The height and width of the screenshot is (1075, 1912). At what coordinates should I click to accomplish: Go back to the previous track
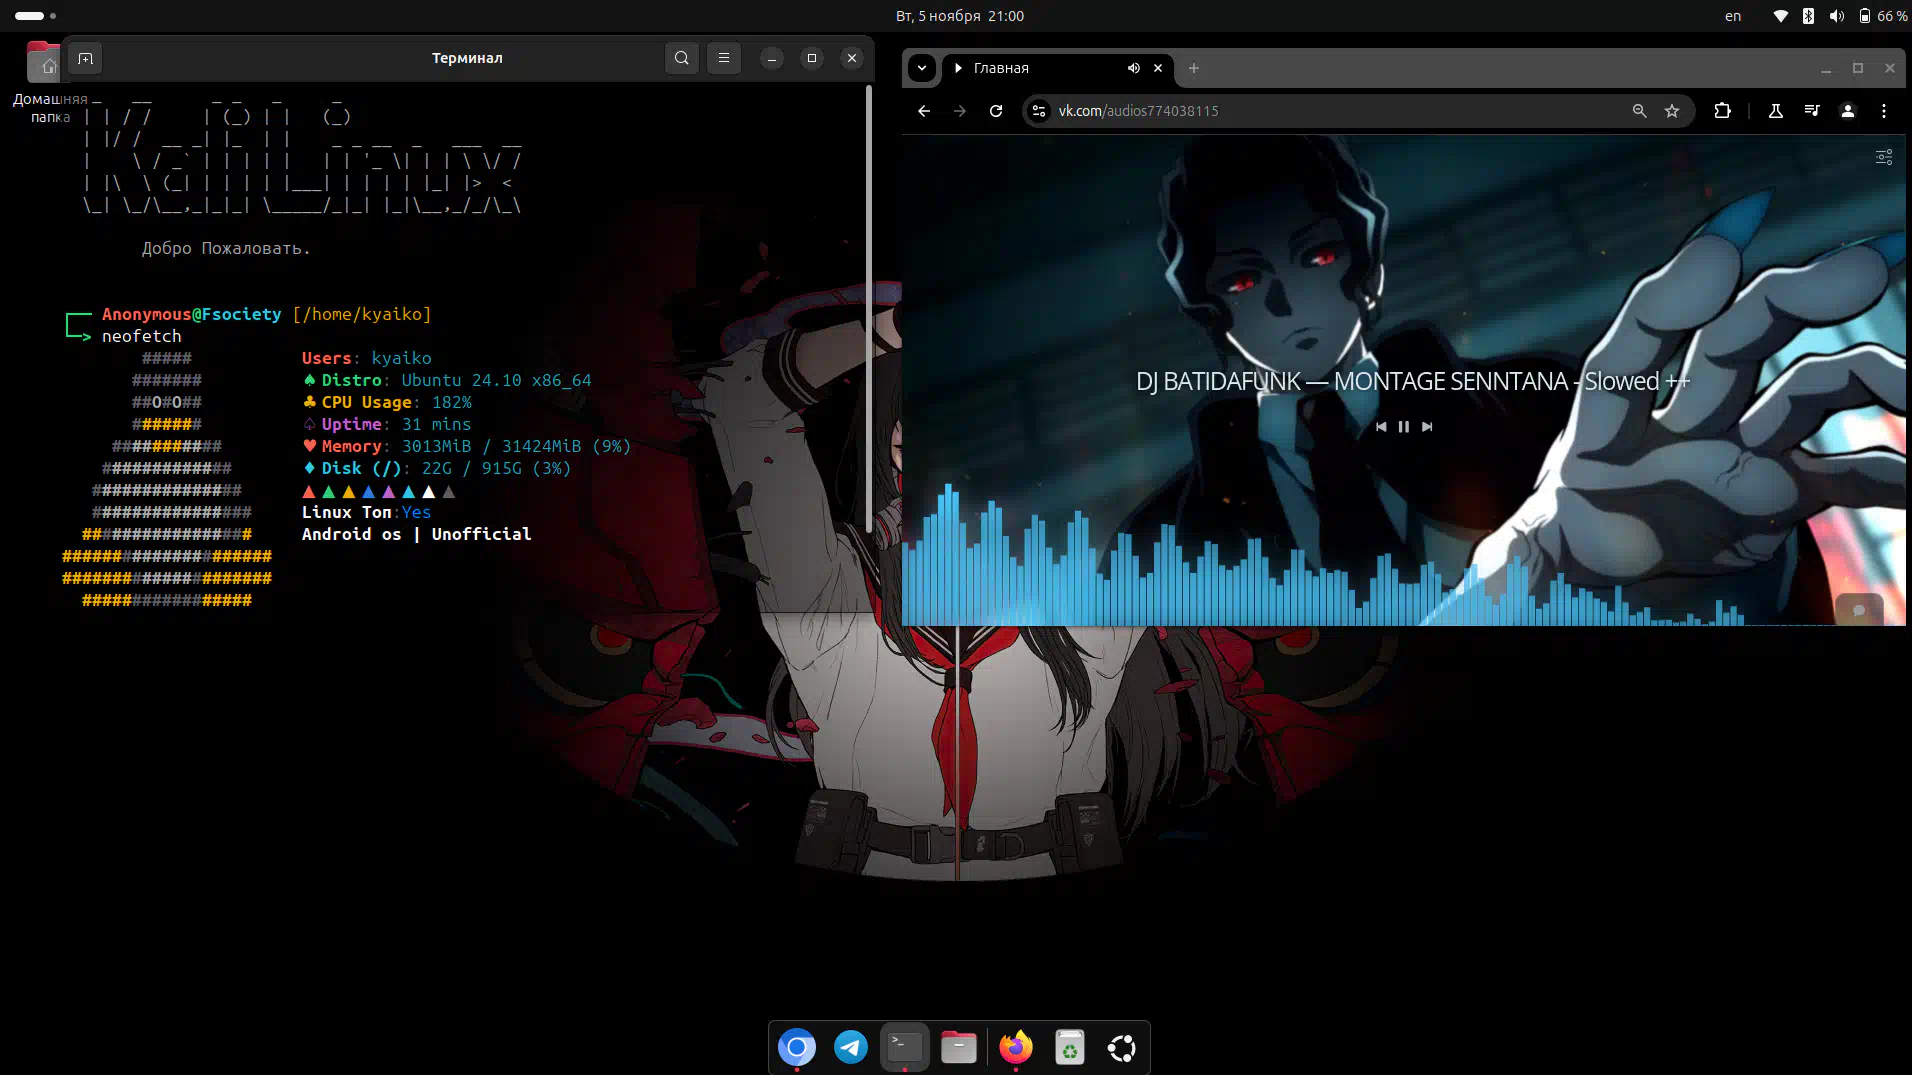(x=1381, y=427)
